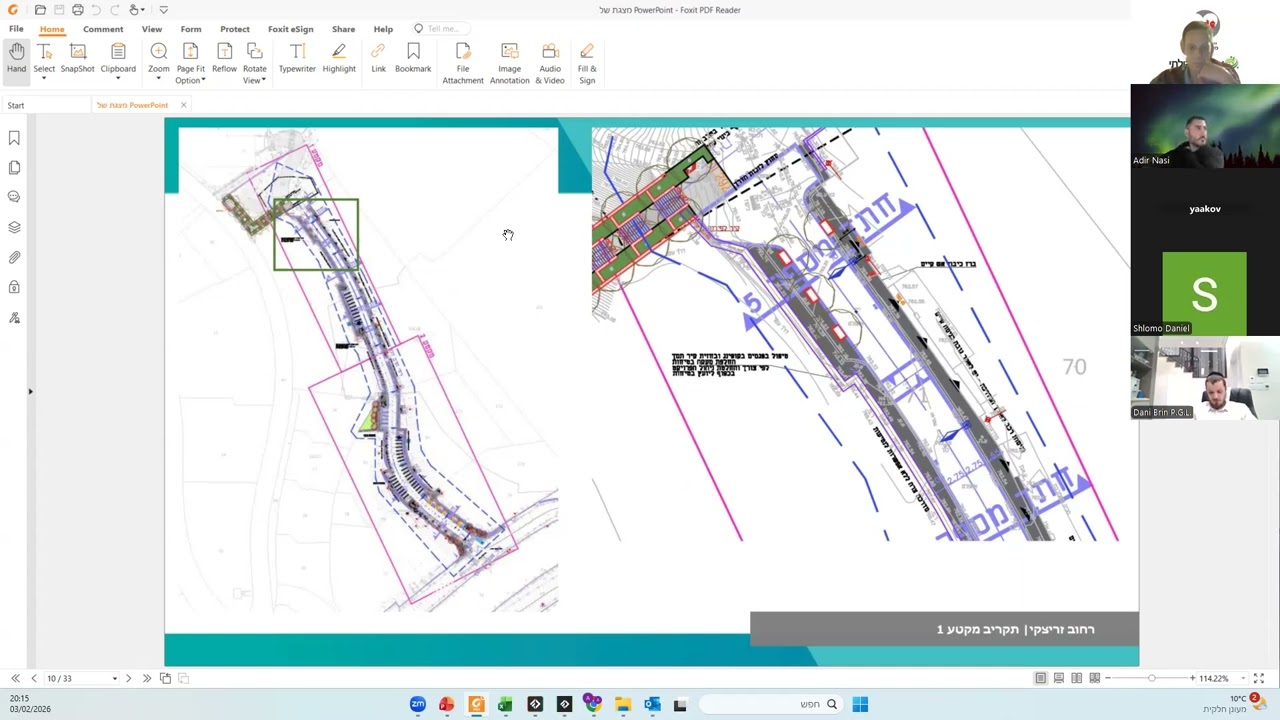The width and height of the screenshot is (1280, 720).
Task: Choose the Highlight tool
Action: (x=339, y=59)
